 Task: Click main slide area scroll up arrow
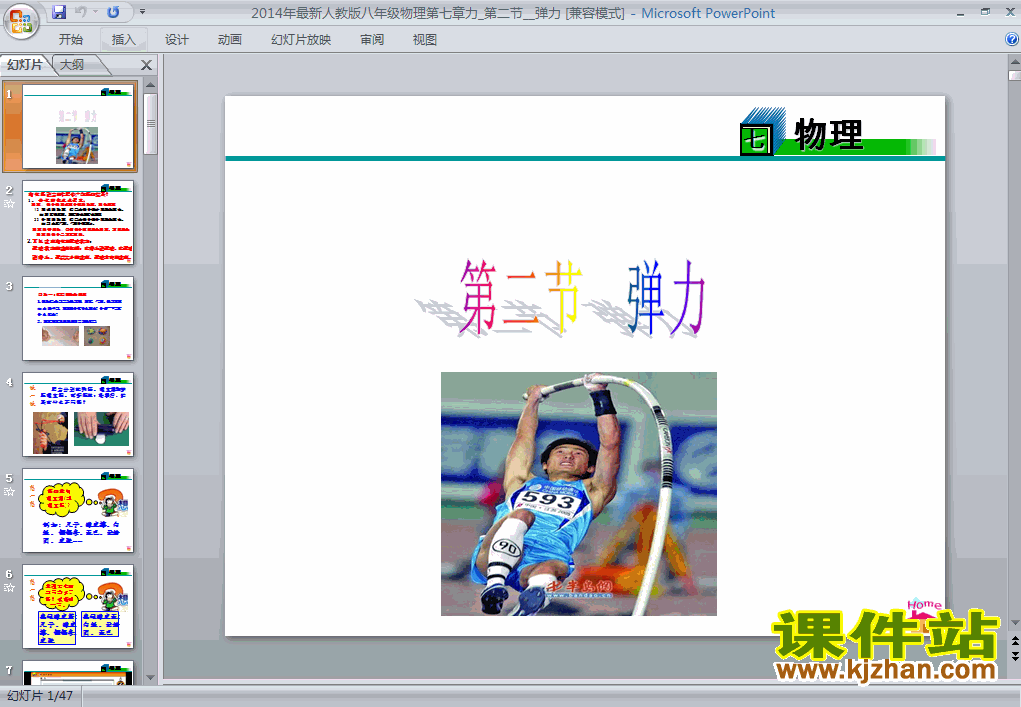coord(1014,62)
